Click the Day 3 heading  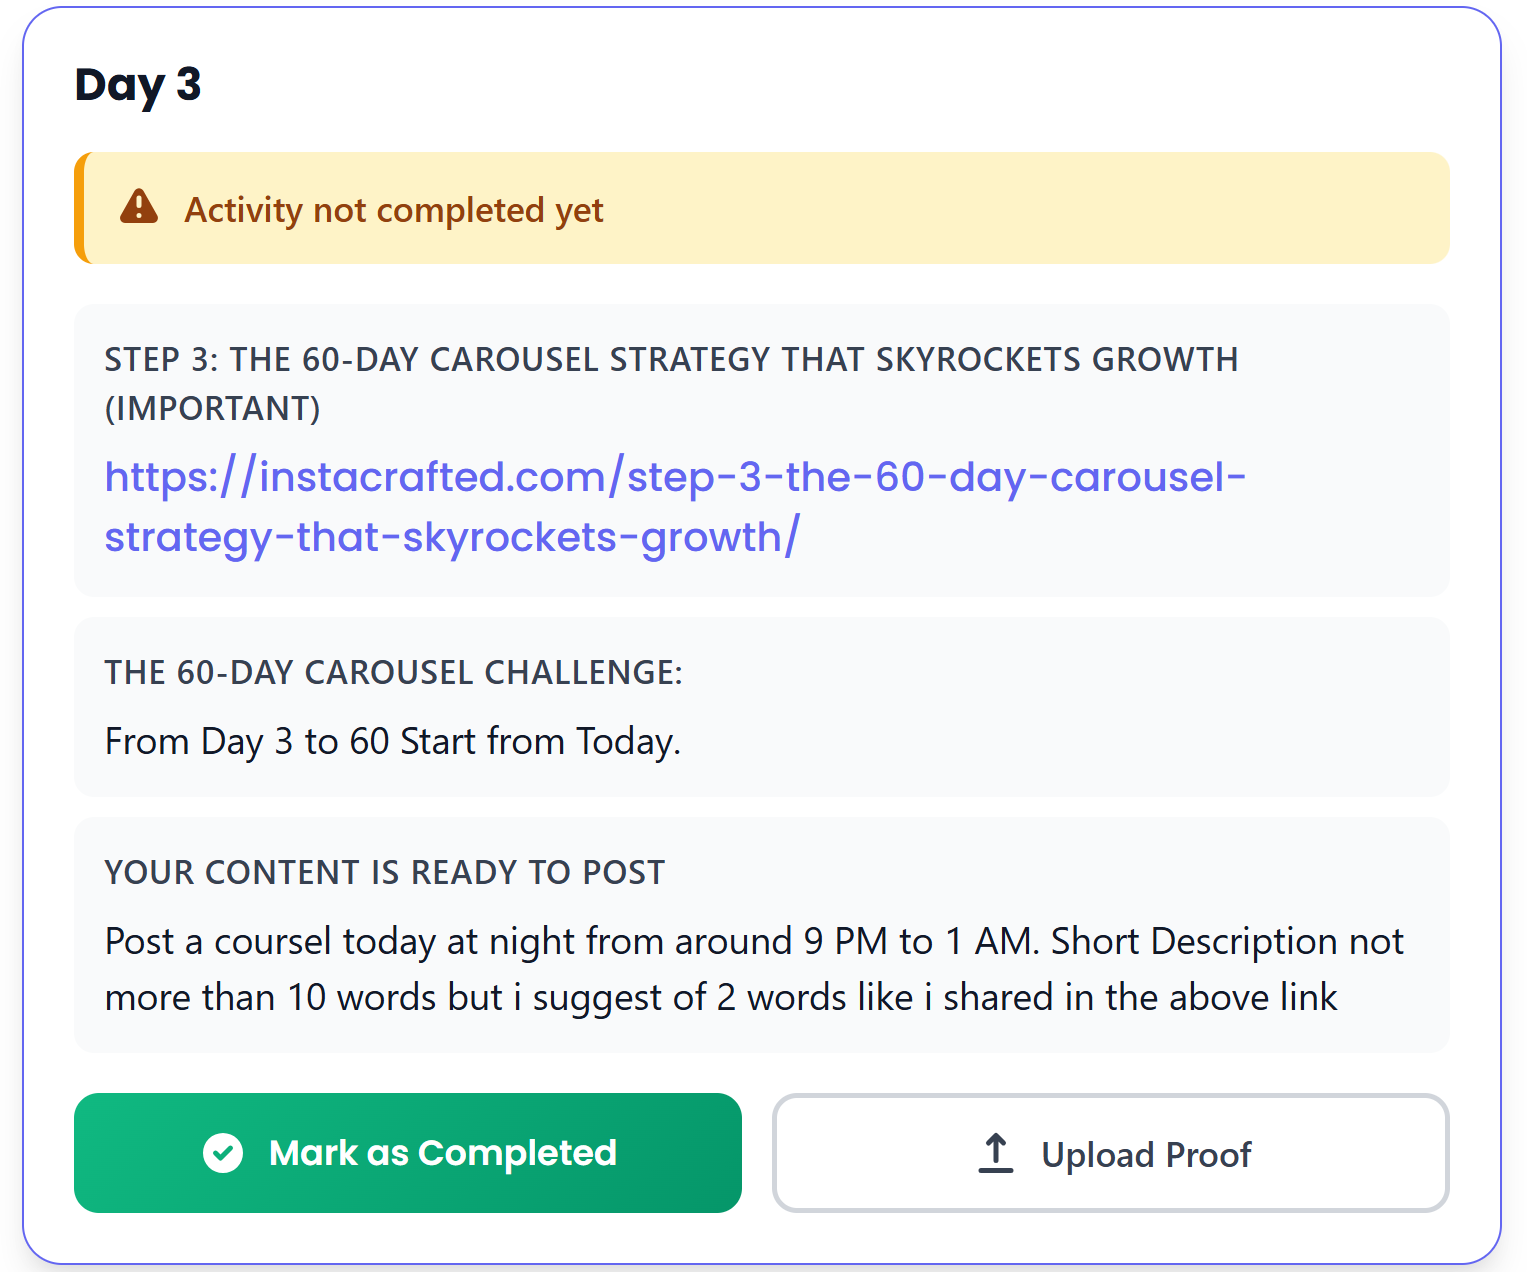[x=138, y=85]
